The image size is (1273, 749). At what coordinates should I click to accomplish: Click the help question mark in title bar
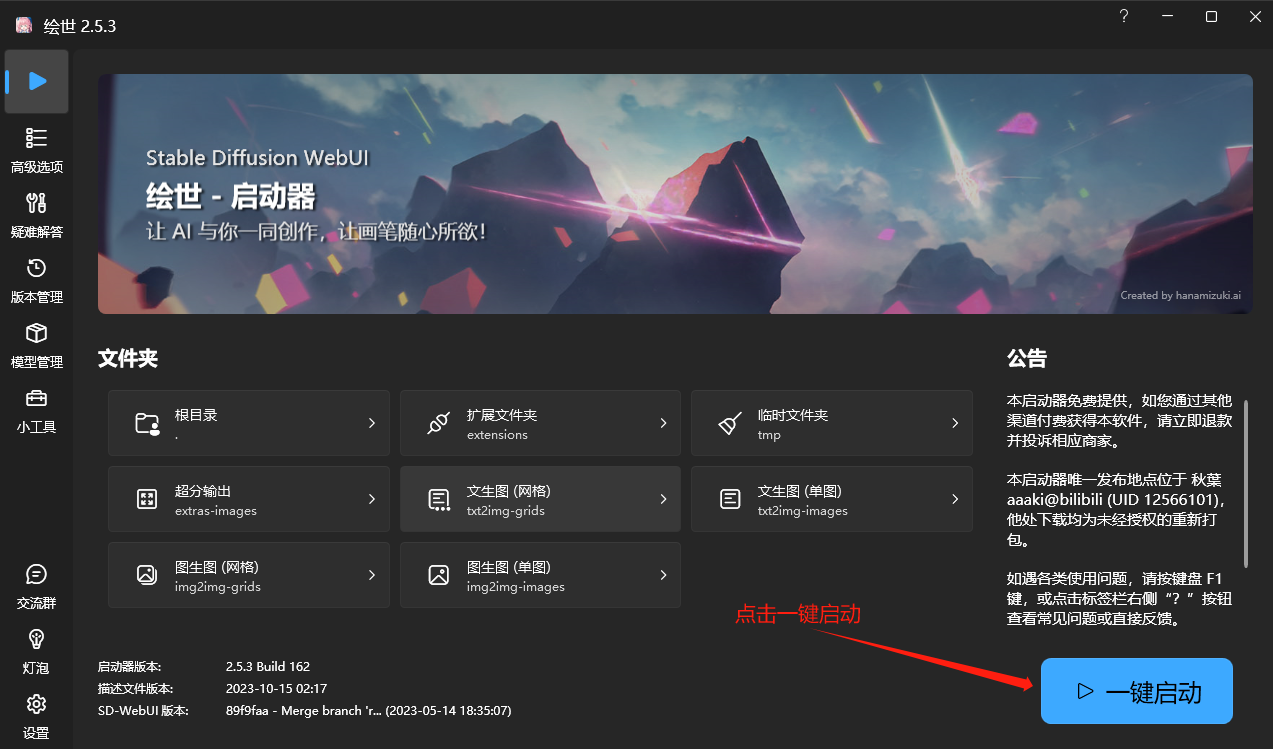pyautogui.click(x=1124, y=16)
